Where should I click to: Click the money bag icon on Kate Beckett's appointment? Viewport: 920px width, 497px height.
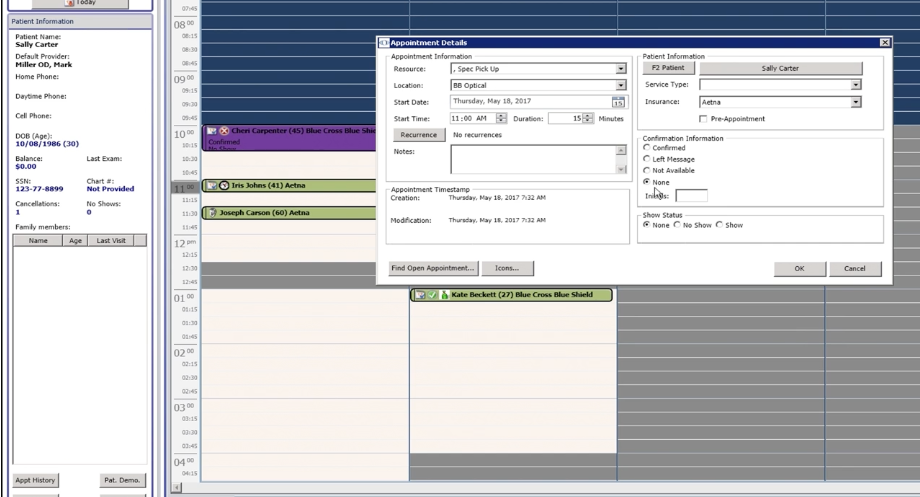(x=444, y=295)
